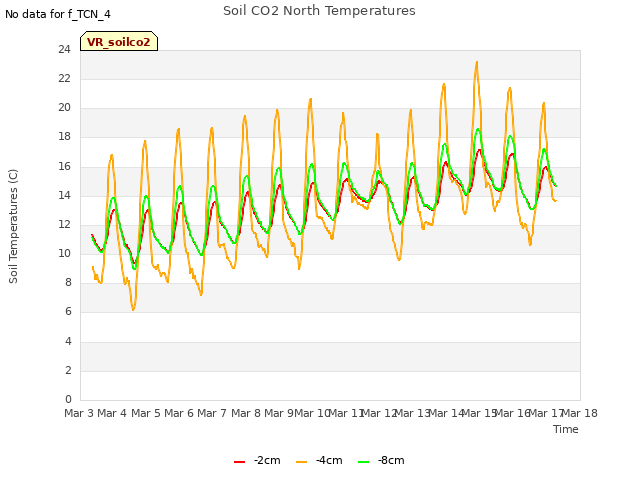Click the red -2cm legend swatch
This screenshot has height=480, width=640.
click(x=239, y=462)
